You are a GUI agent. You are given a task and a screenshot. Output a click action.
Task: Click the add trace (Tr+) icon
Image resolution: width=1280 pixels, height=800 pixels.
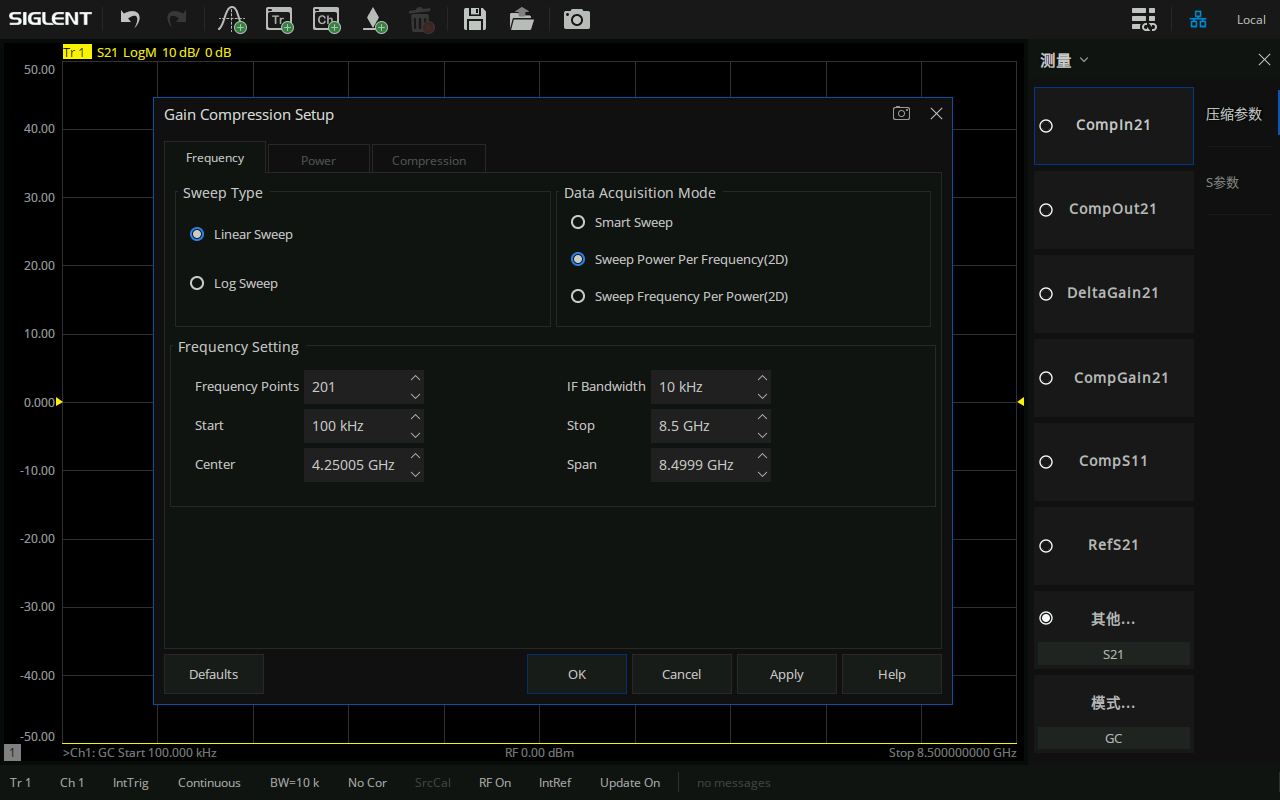click(279, 19)
